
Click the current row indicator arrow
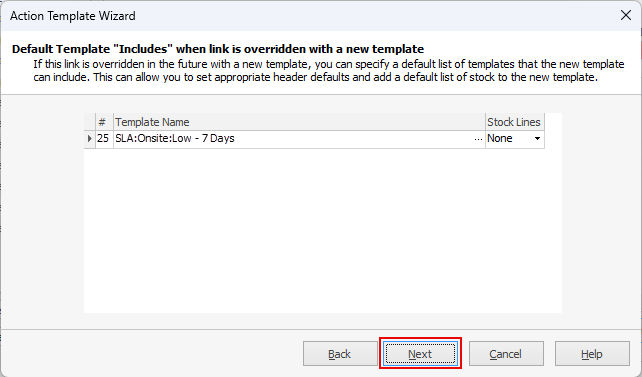90,139
